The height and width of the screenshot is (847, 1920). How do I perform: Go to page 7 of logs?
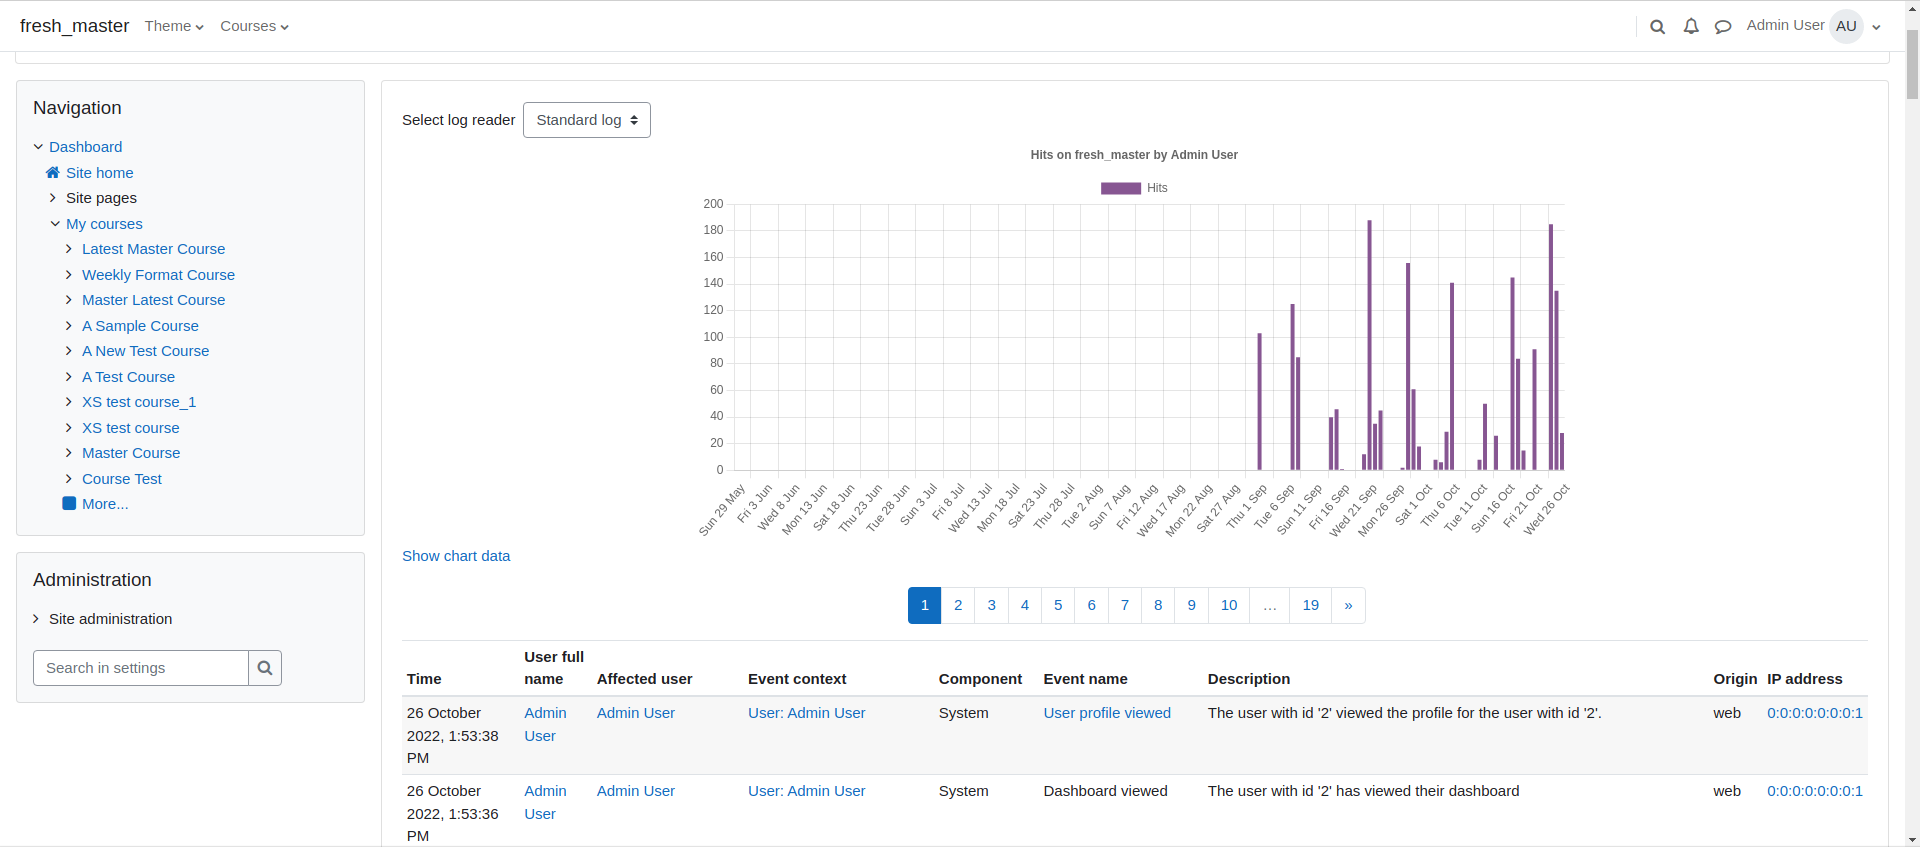(x=1125, y=605)
